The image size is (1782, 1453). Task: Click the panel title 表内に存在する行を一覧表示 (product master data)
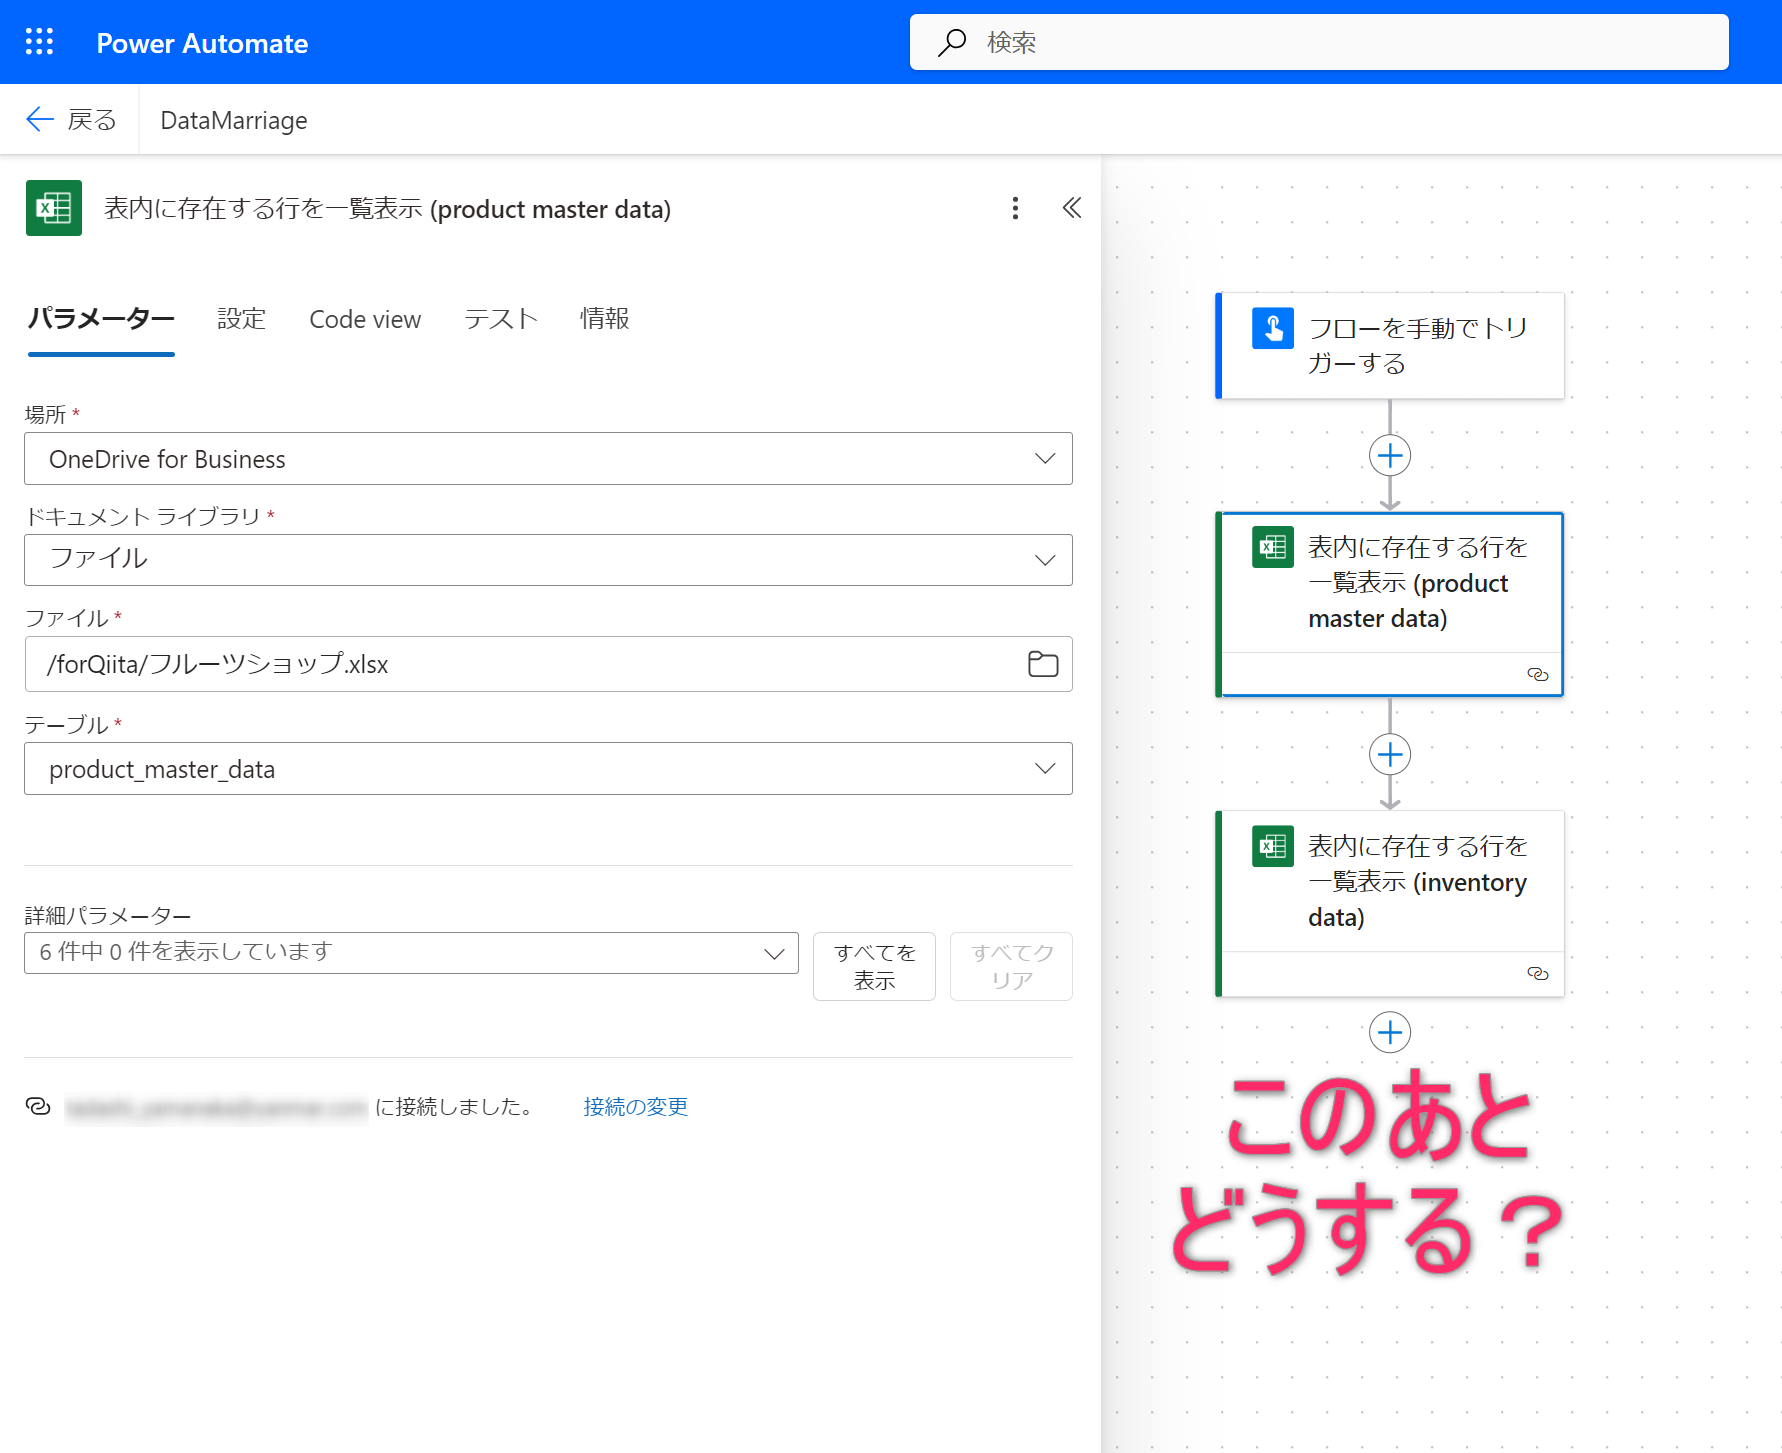[387, 209]
